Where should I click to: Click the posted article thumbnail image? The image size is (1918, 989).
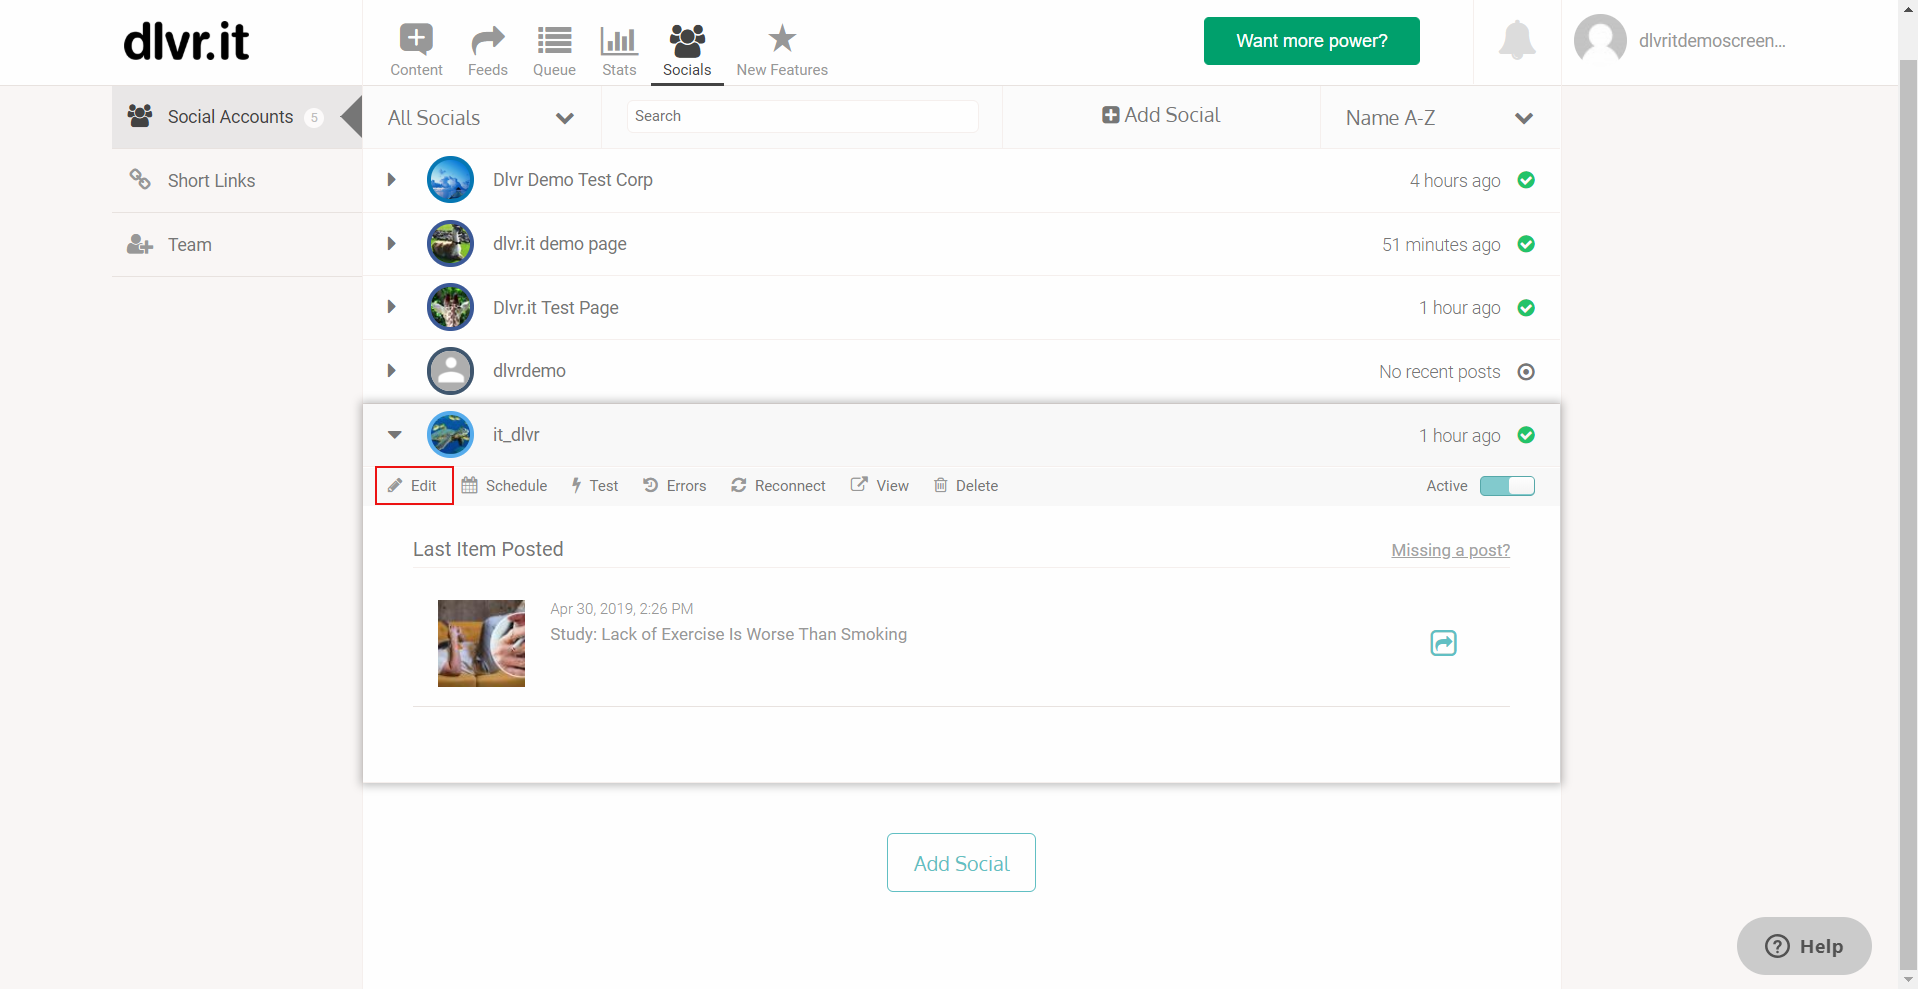point(481,643)
